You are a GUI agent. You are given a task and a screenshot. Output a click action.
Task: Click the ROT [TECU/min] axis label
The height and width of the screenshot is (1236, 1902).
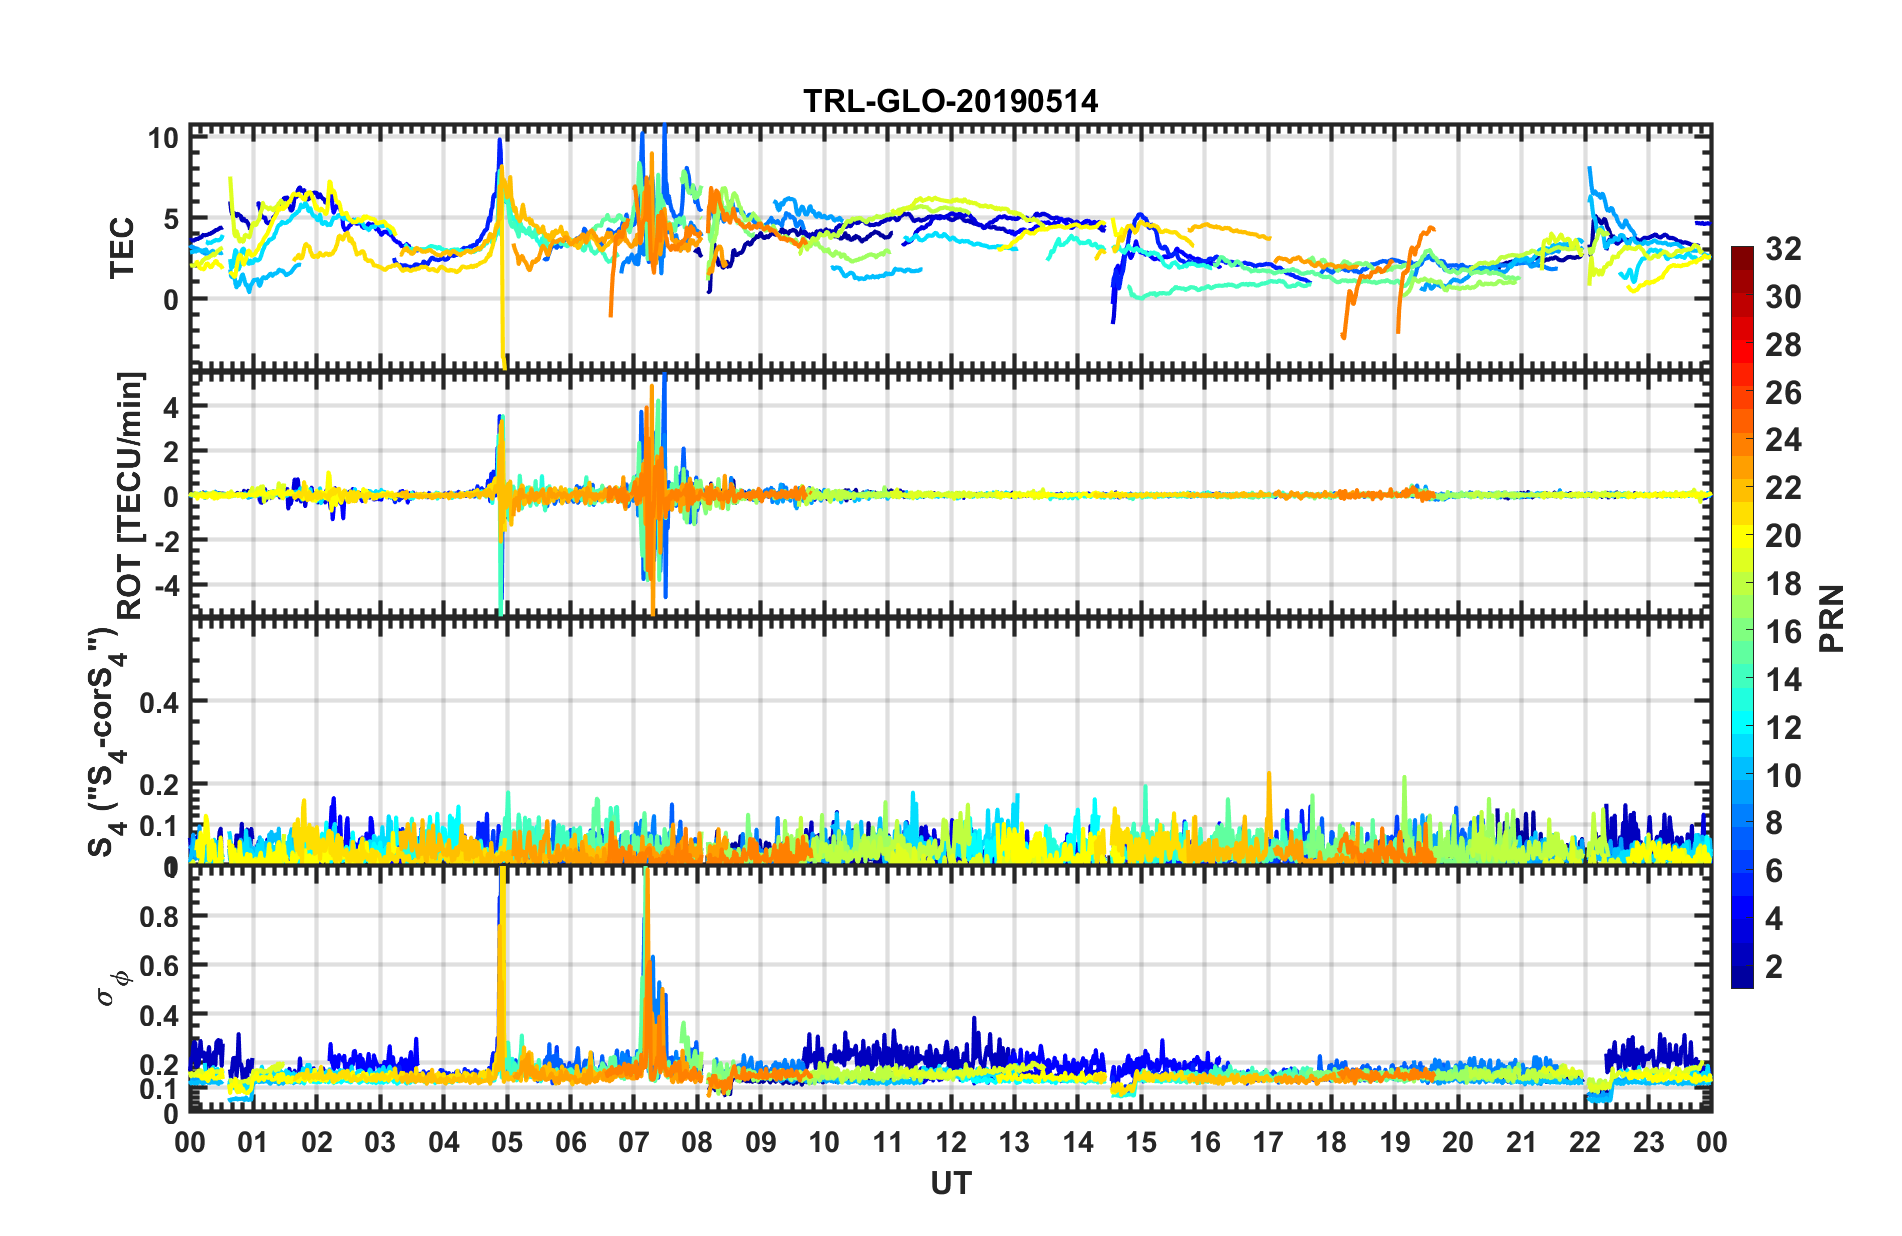(x=130, y=496)
